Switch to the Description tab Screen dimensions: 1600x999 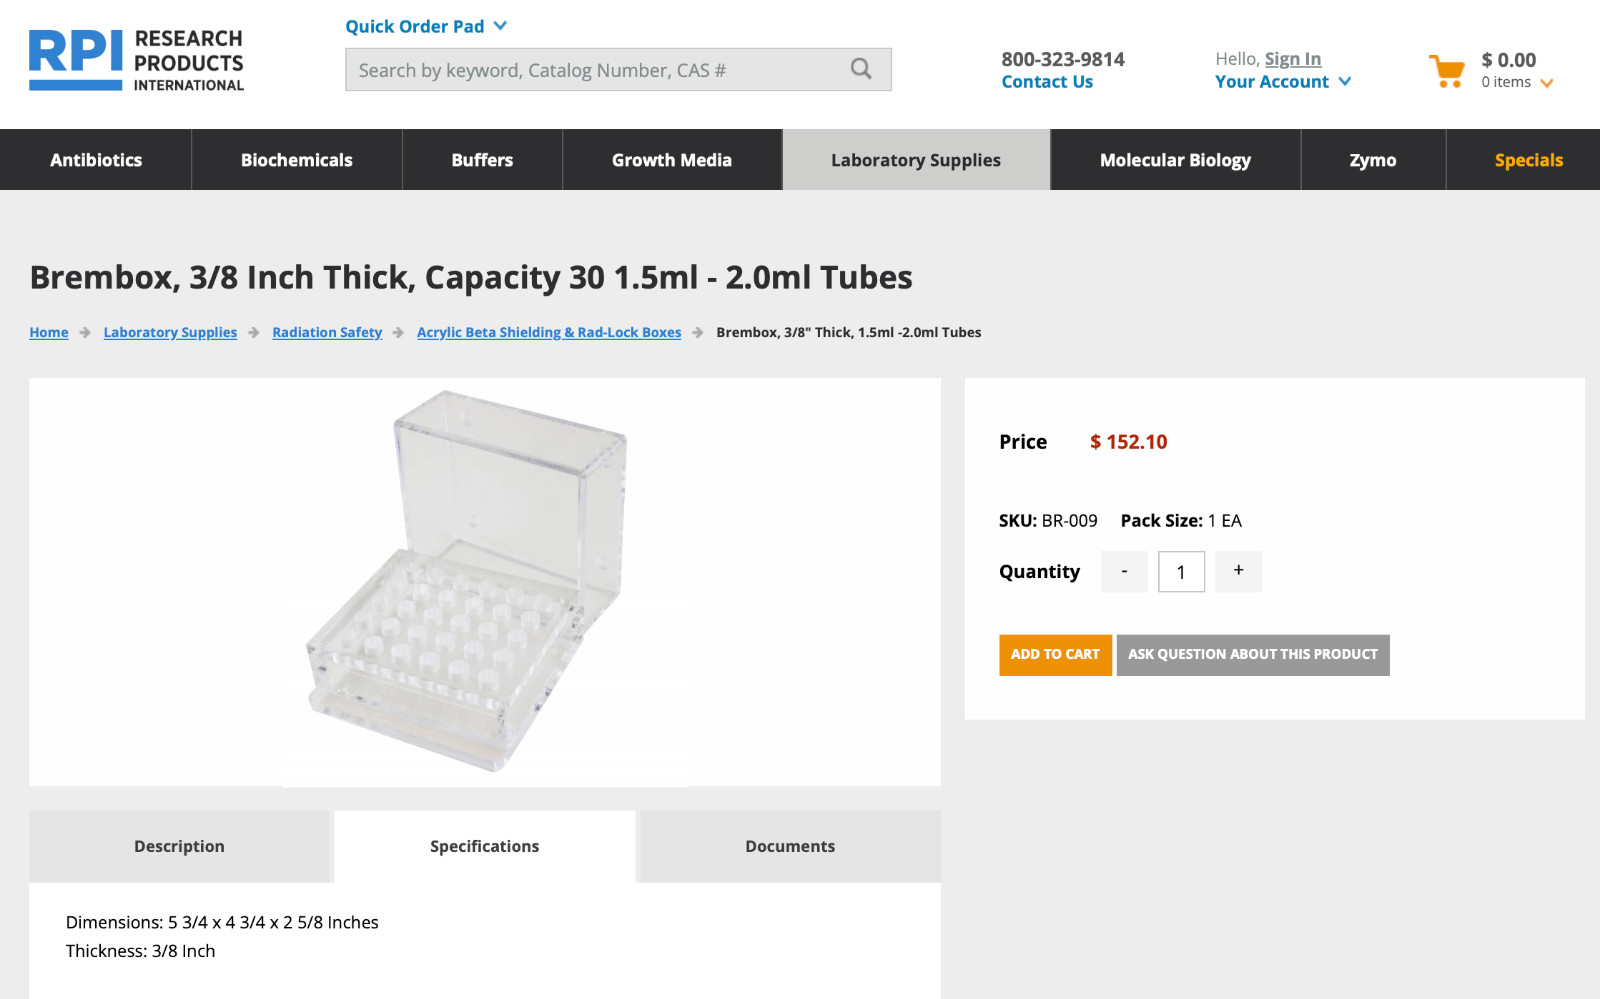180,846
